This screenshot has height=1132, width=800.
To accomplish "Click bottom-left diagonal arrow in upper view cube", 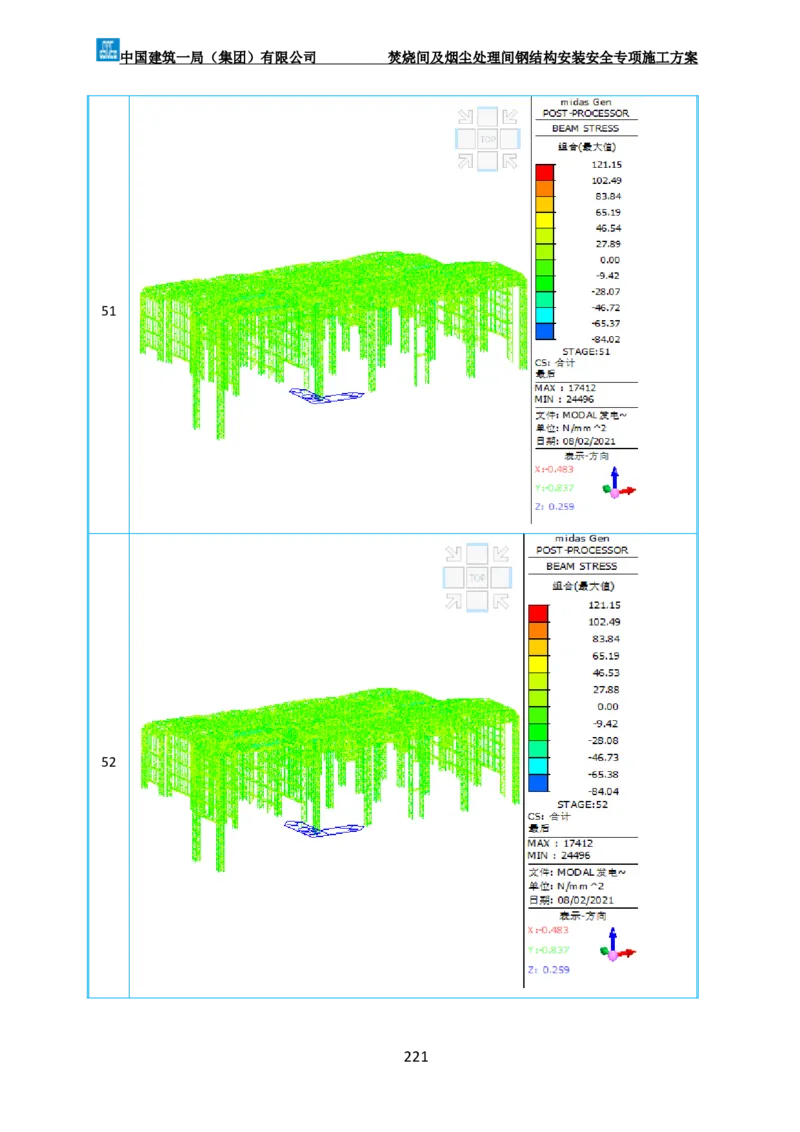I will coord(465,161).
